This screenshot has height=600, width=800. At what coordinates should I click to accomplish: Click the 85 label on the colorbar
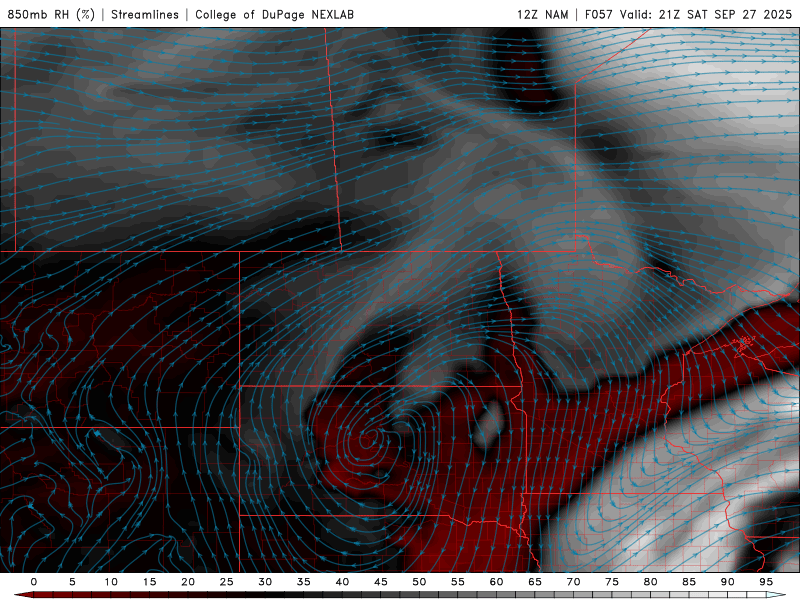coord(689,582)
